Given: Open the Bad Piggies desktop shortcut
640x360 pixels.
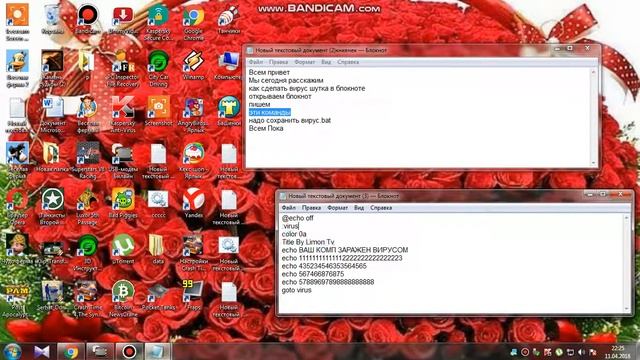Looking at the screenshot, I should (x=123, y=203).
